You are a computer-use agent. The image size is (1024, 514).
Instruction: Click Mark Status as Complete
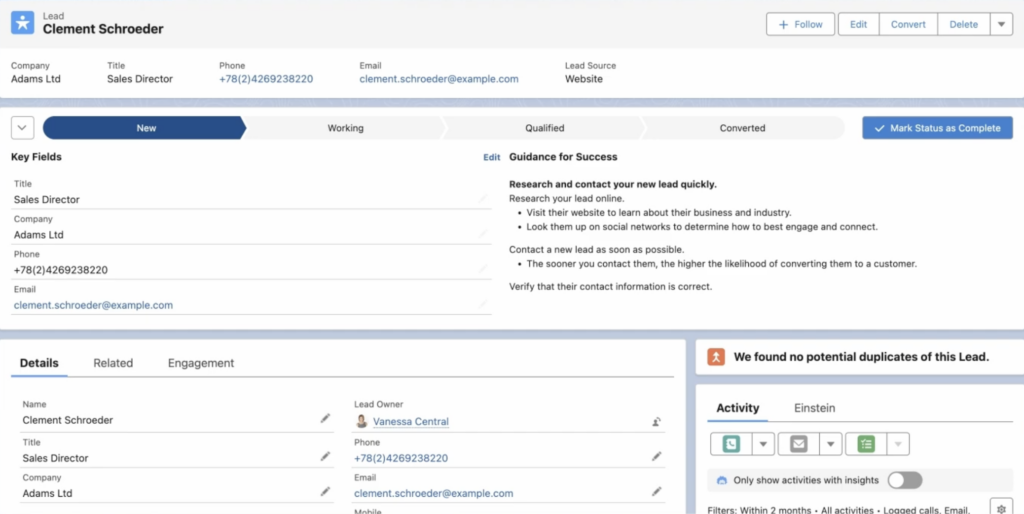pyautogui.click(x=937, y=128)
